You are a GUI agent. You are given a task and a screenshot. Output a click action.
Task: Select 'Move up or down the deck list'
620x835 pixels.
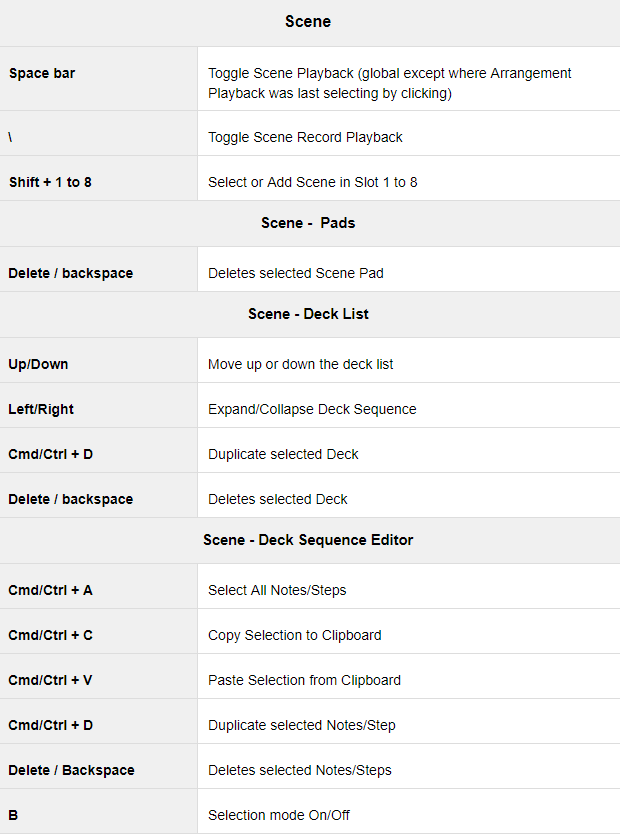coord(300,364)
